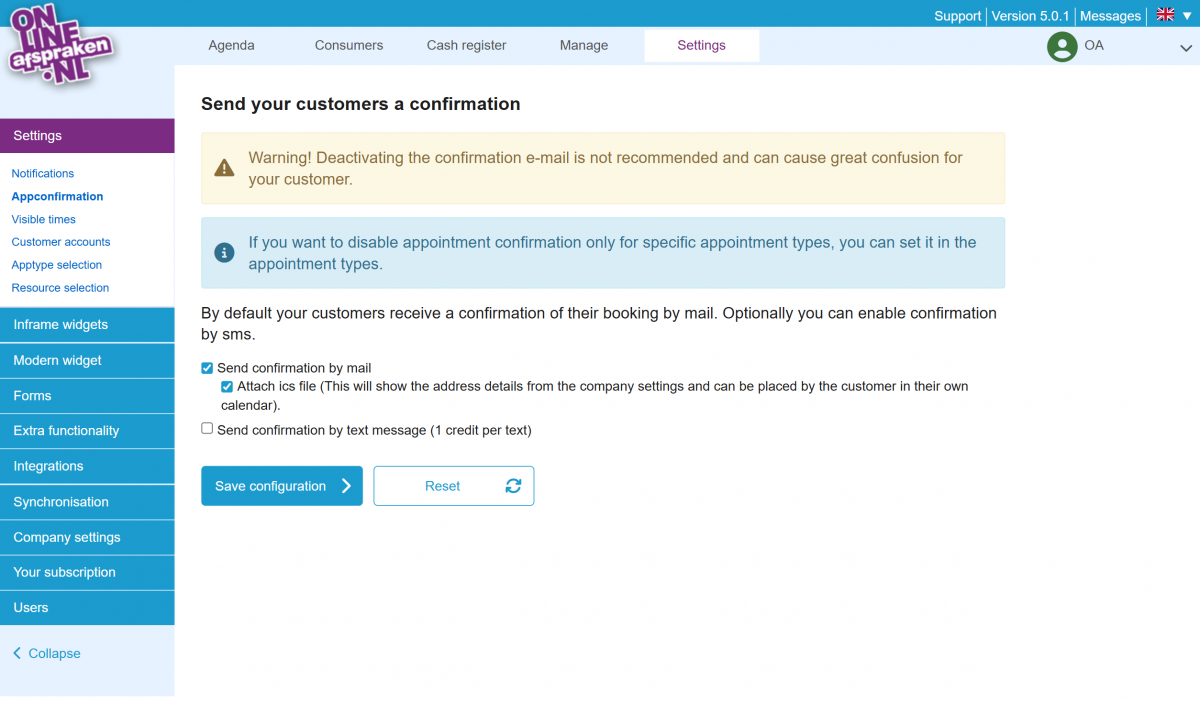Disable the Send confirmation by mail checkbox
This screenshot has height=702, width=1200.
tap(207, 367)
